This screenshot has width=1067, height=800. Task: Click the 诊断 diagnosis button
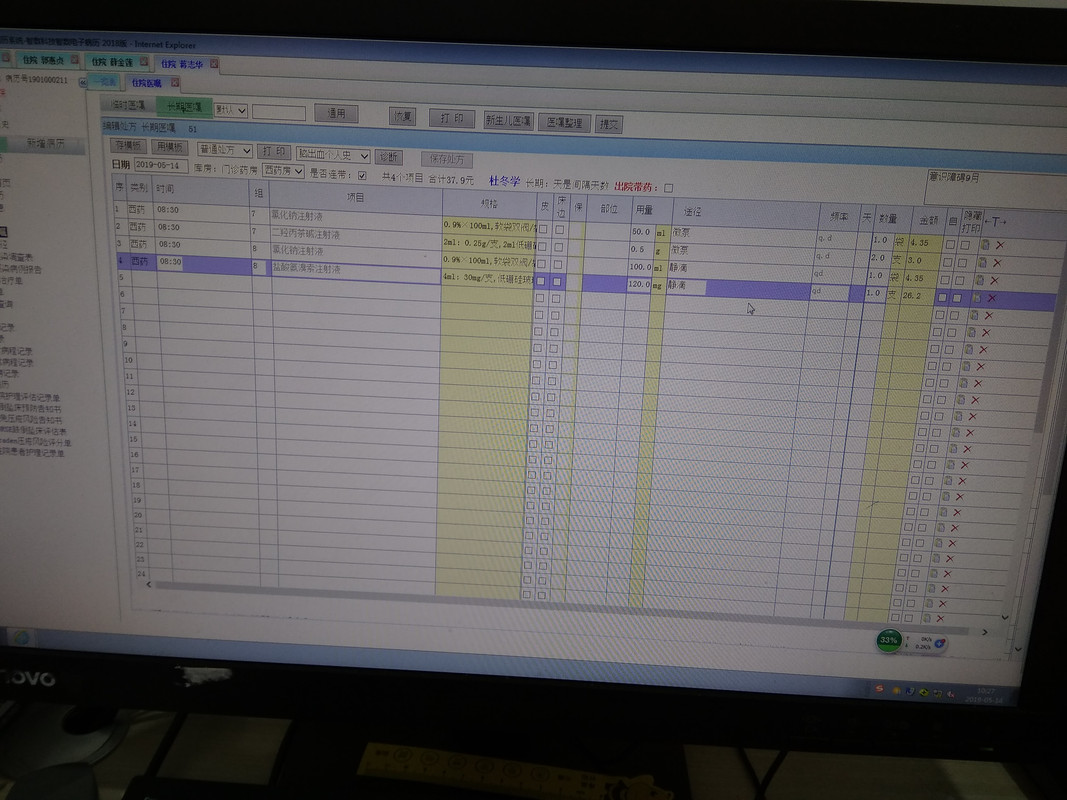click(x=389, y=157)
